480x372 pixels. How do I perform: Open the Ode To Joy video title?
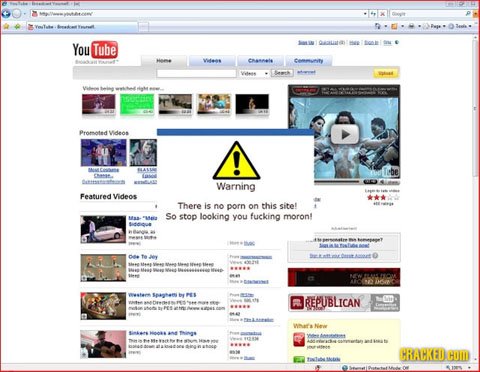[143, 257]
